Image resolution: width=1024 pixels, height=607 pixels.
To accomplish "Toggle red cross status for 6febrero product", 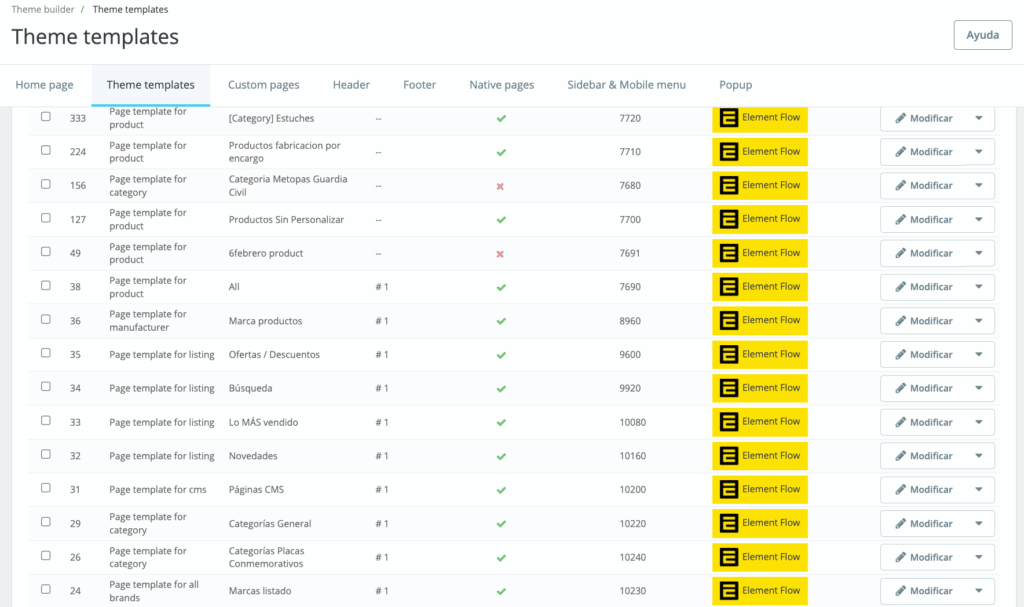I will tap(500, 254).
